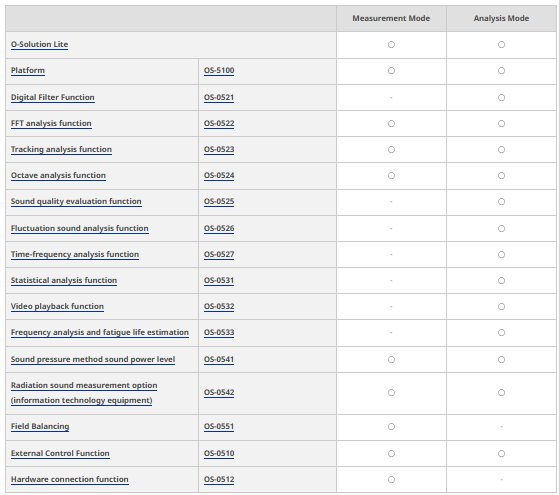Open the OS-0527 model link

219,255
